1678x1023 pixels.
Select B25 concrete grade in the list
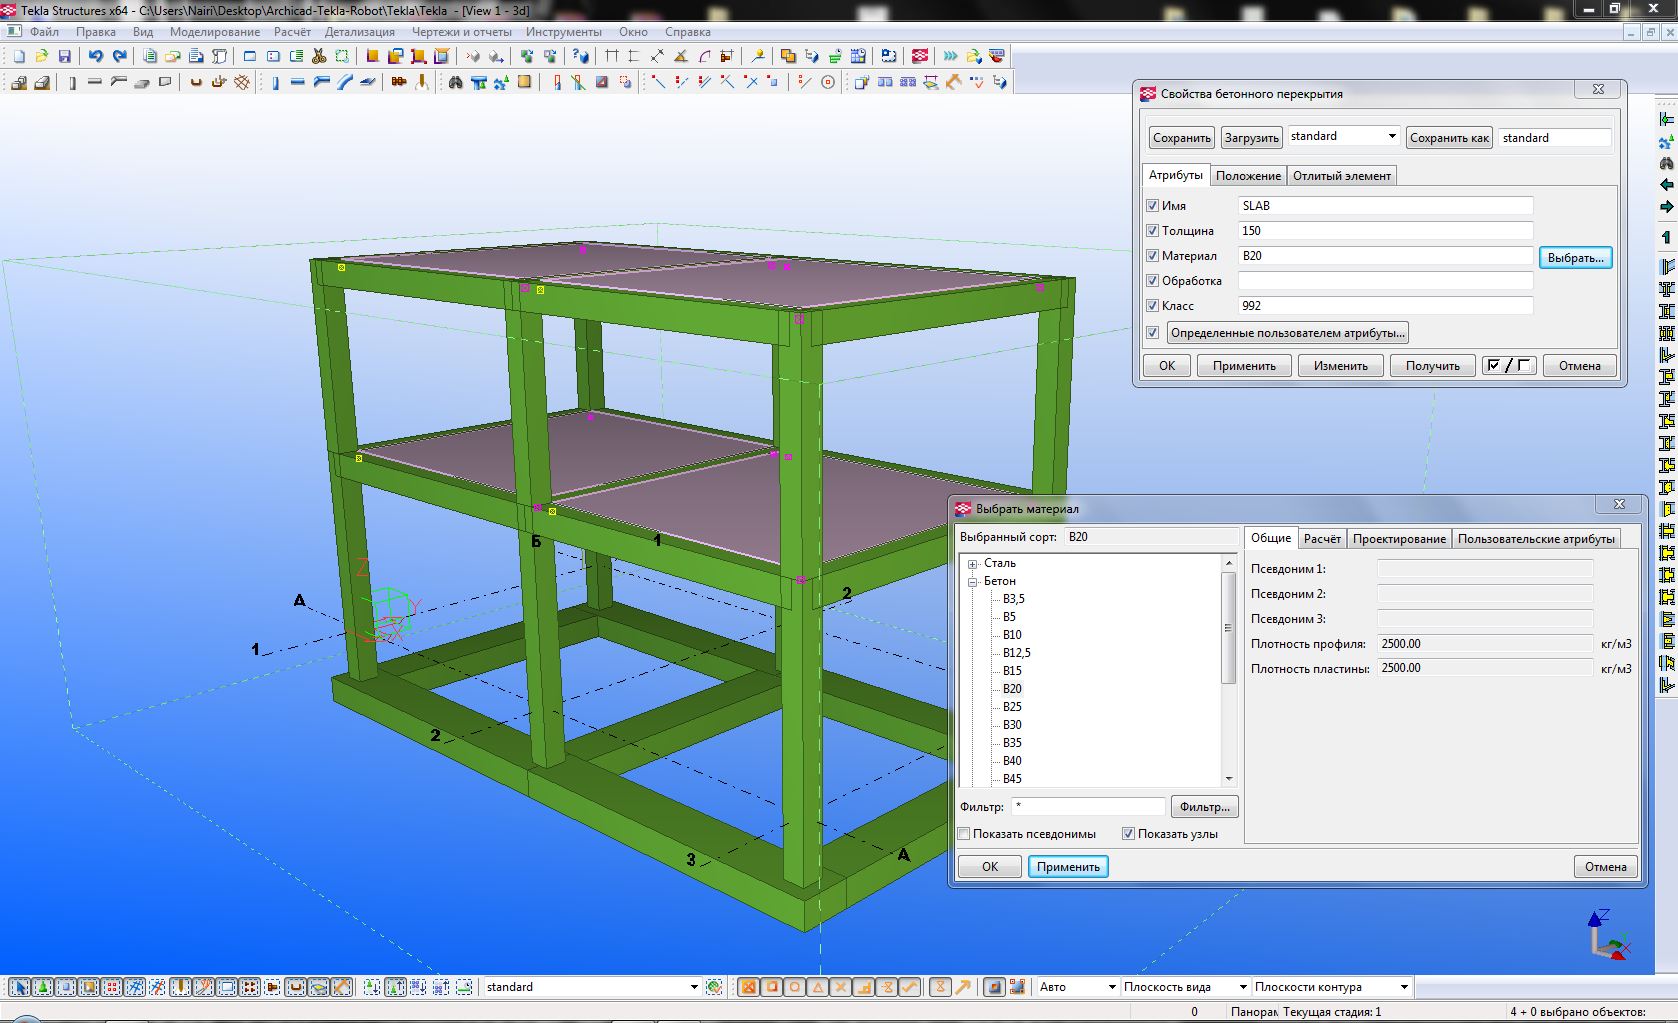point(1012,707)
